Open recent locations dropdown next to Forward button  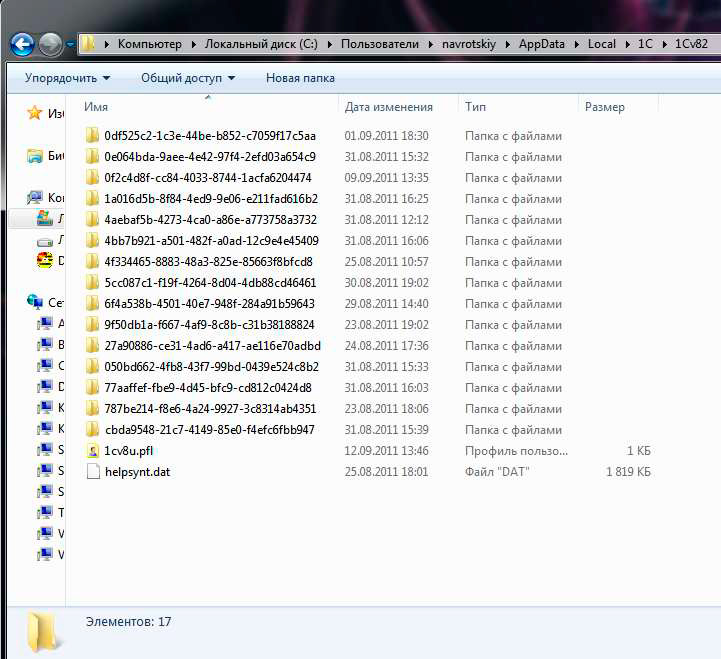[x=70, y=44]
